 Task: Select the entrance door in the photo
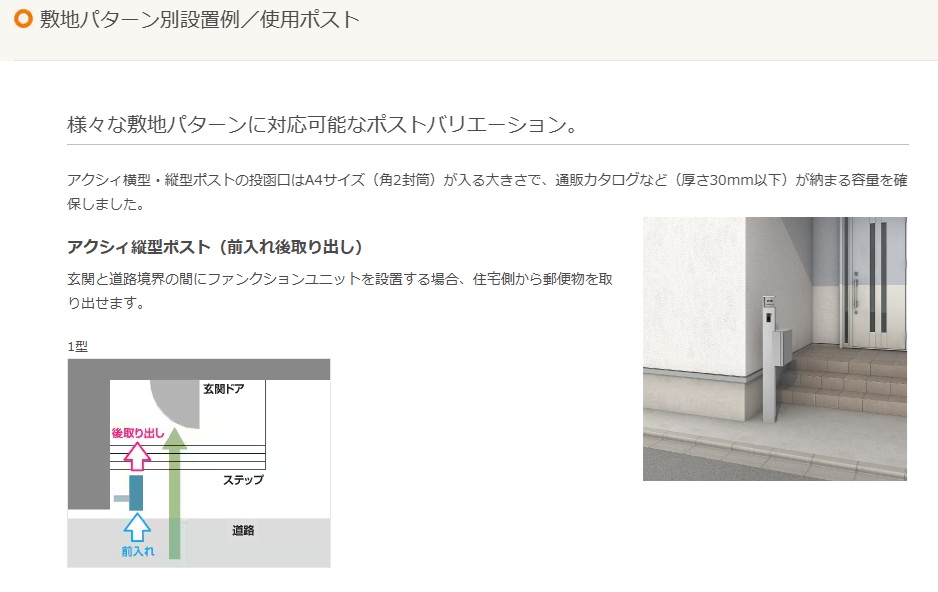click(x=873, y=280)
